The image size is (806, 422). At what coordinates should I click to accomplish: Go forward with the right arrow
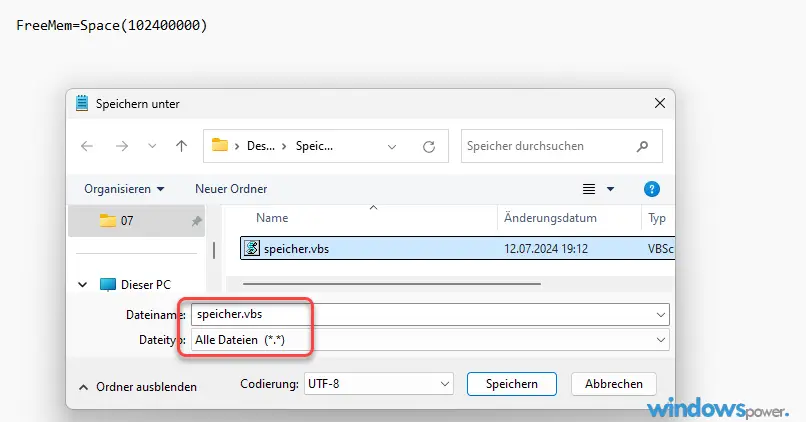pos(122,146)
